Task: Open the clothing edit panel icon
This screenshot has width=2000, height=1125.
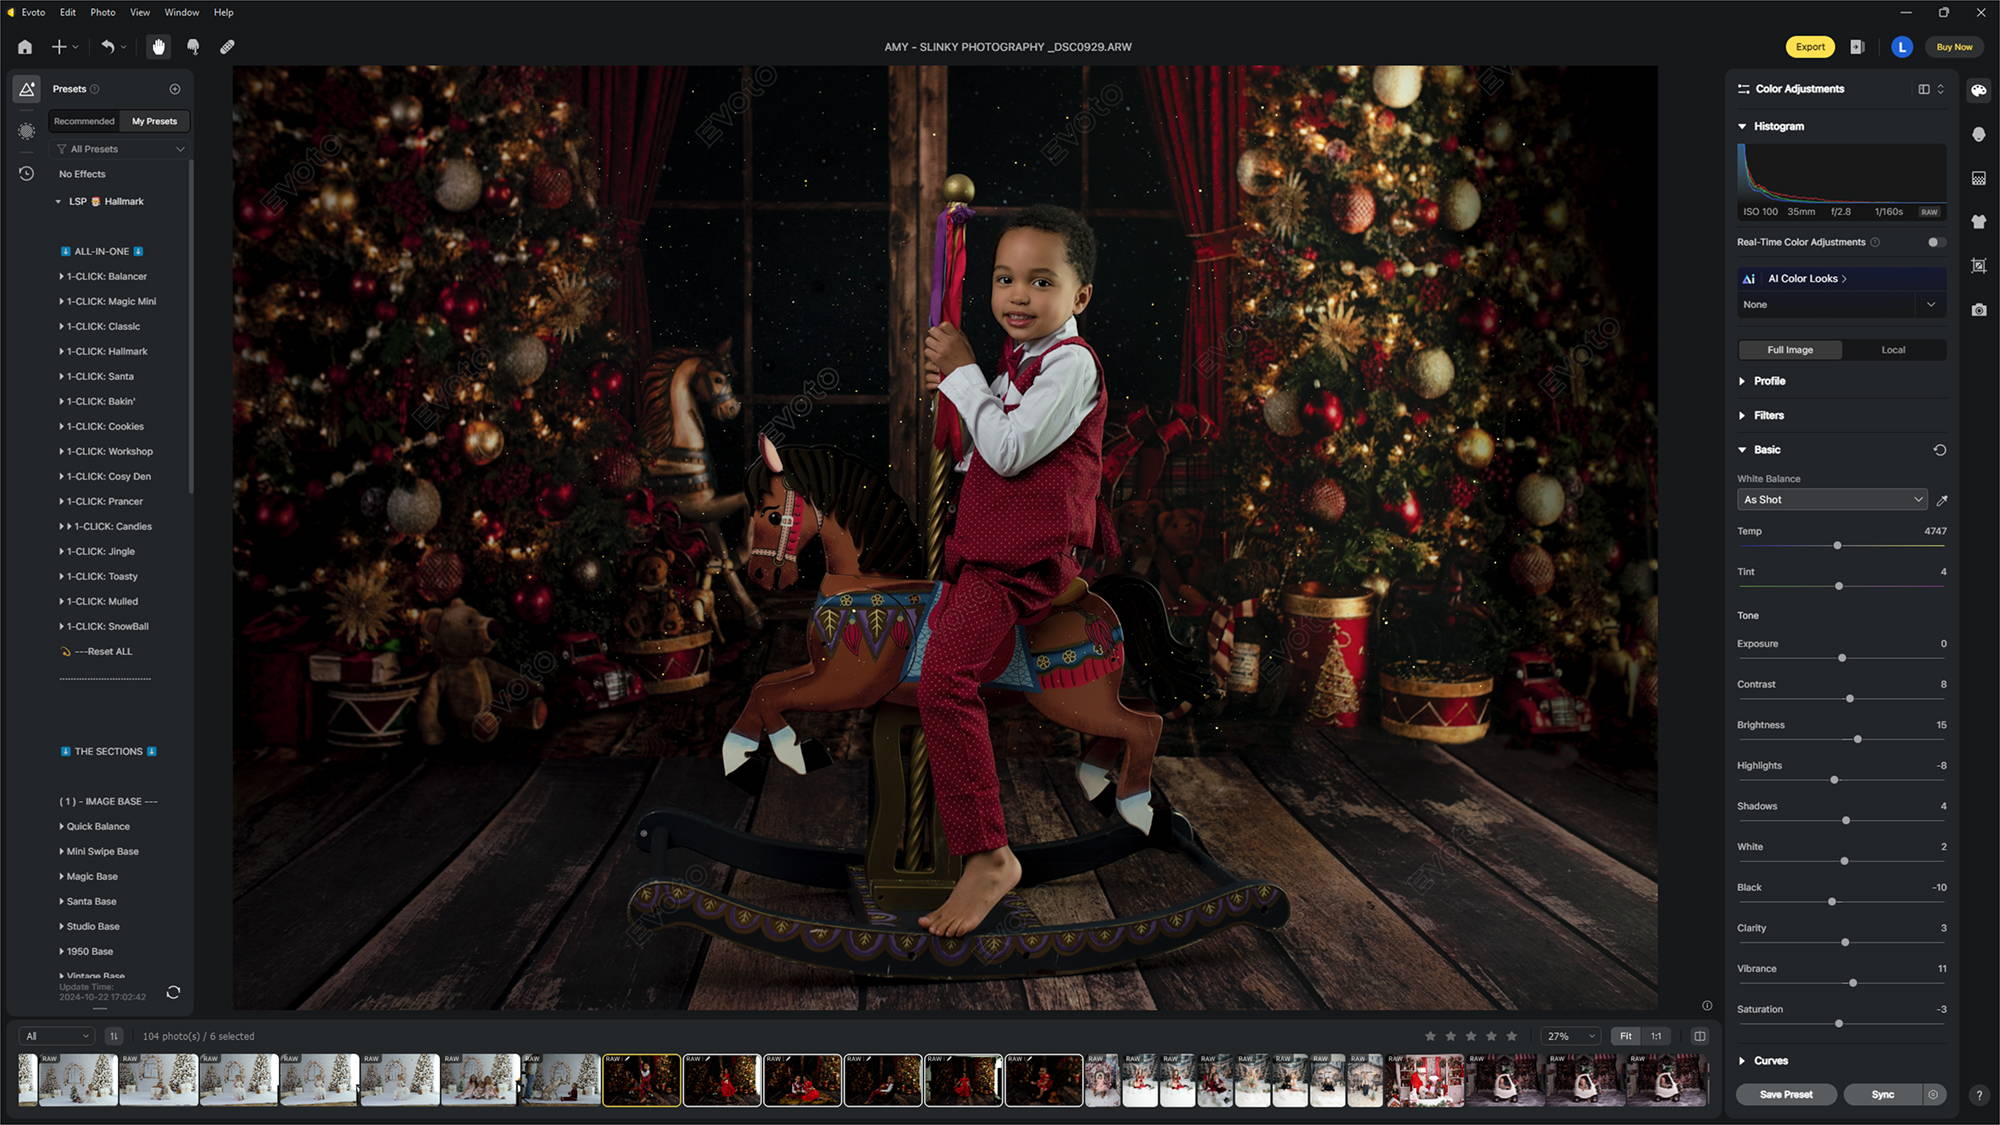Action: [1978, 222]
